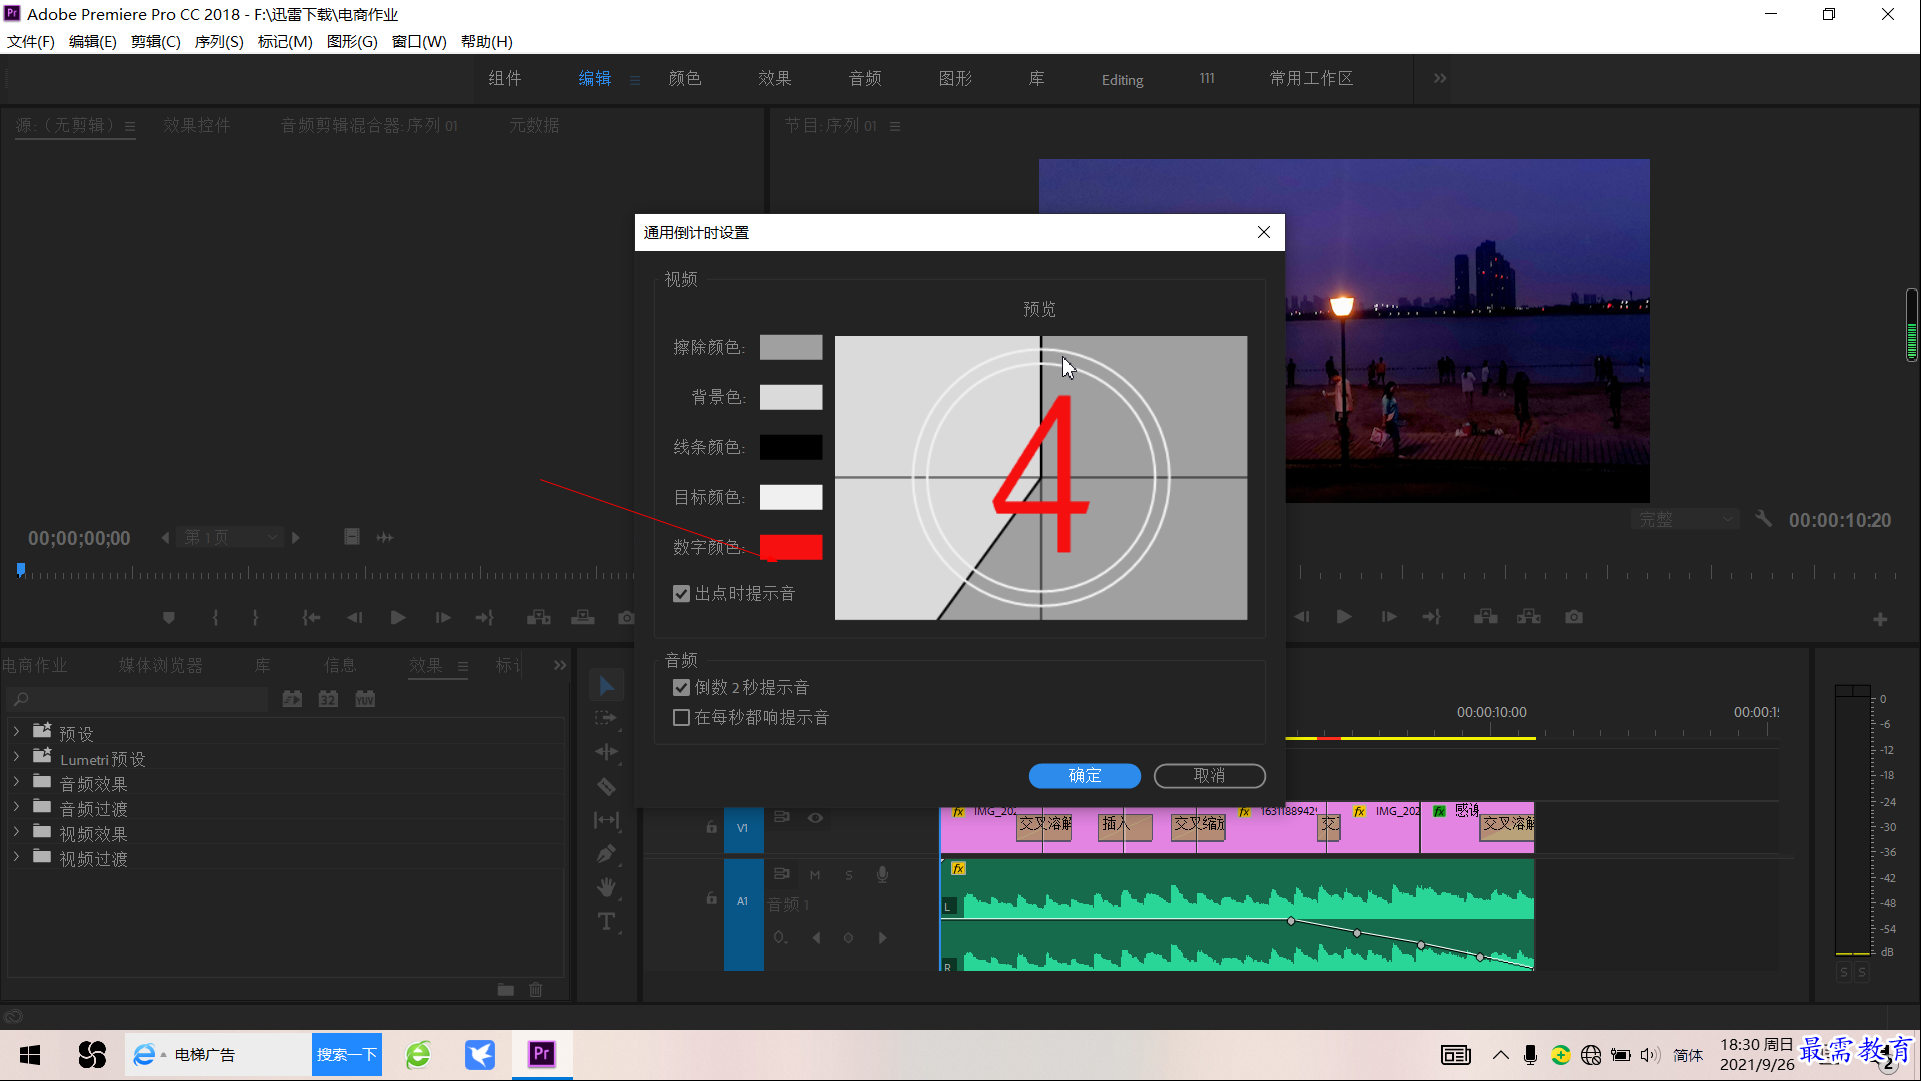The height and width of the screenshot is (1081, 1921).
Task: Click the 00:00:10:00 timeline ruler mark
Action: (1491, 712)
